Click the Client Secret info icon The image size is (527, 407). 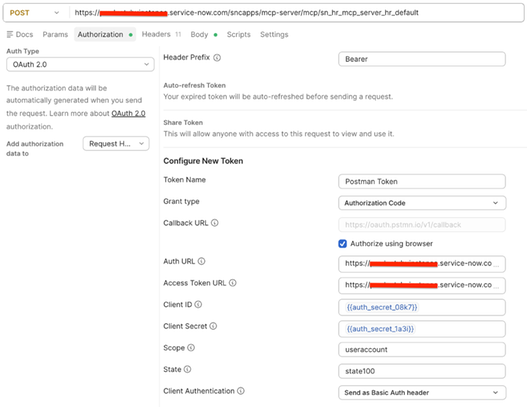(x=213, y=326)
